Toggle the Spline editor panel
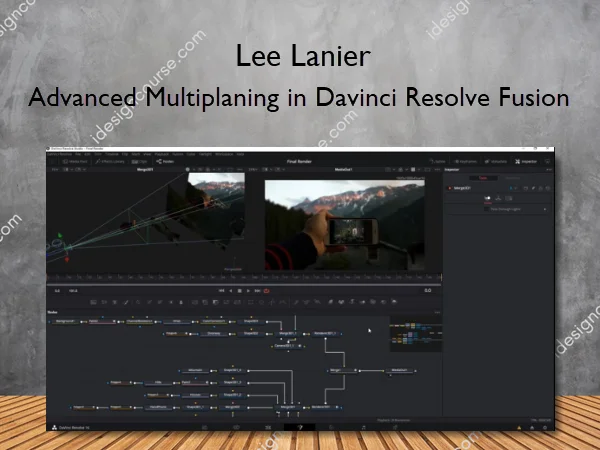The width and height of the screenshot is (600, 450). pos(437,161)
